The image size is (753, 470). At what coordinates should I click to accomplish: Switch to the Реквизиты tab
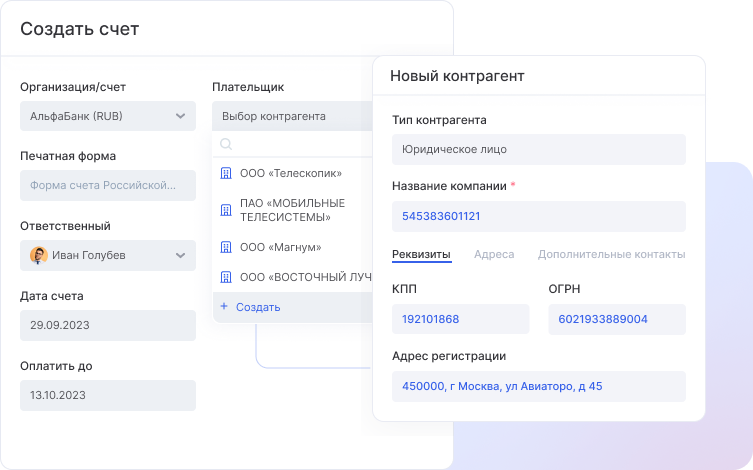click(421, 254)
